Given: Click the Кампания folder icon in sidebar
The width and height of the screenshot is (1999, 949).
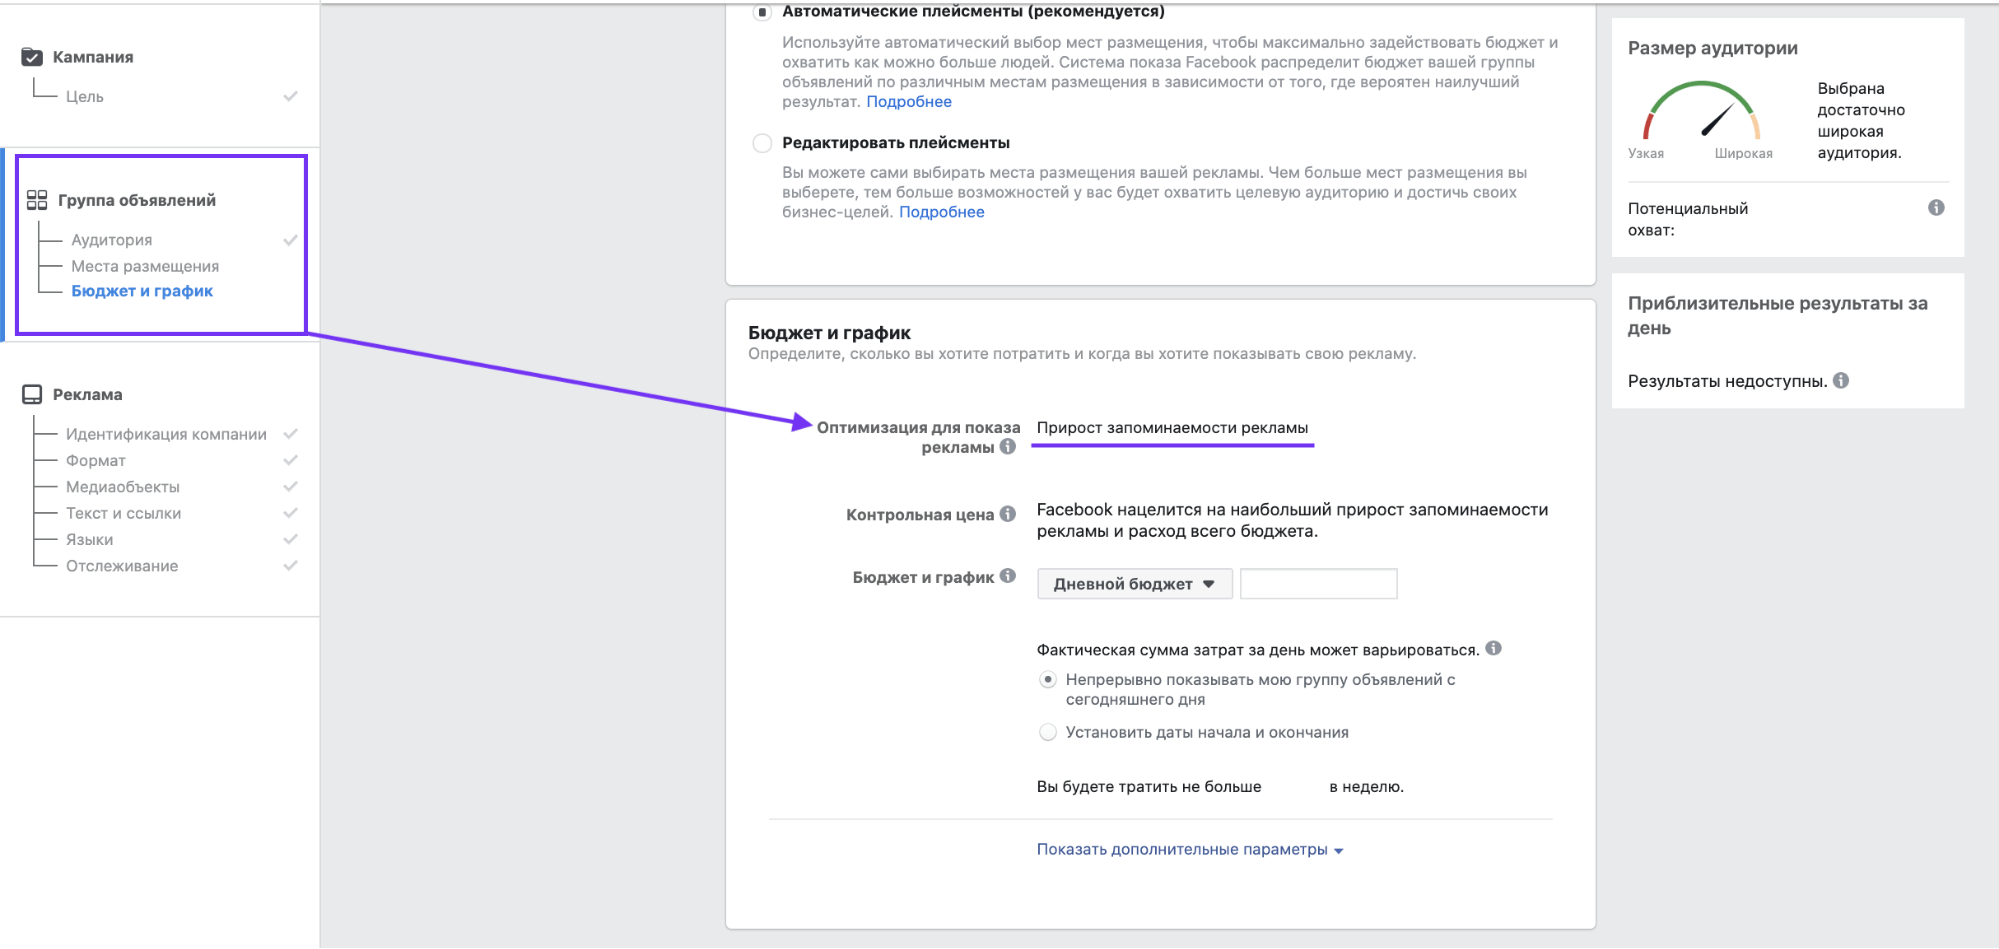Looking at the screenshot, I should (x=32, y=57).
